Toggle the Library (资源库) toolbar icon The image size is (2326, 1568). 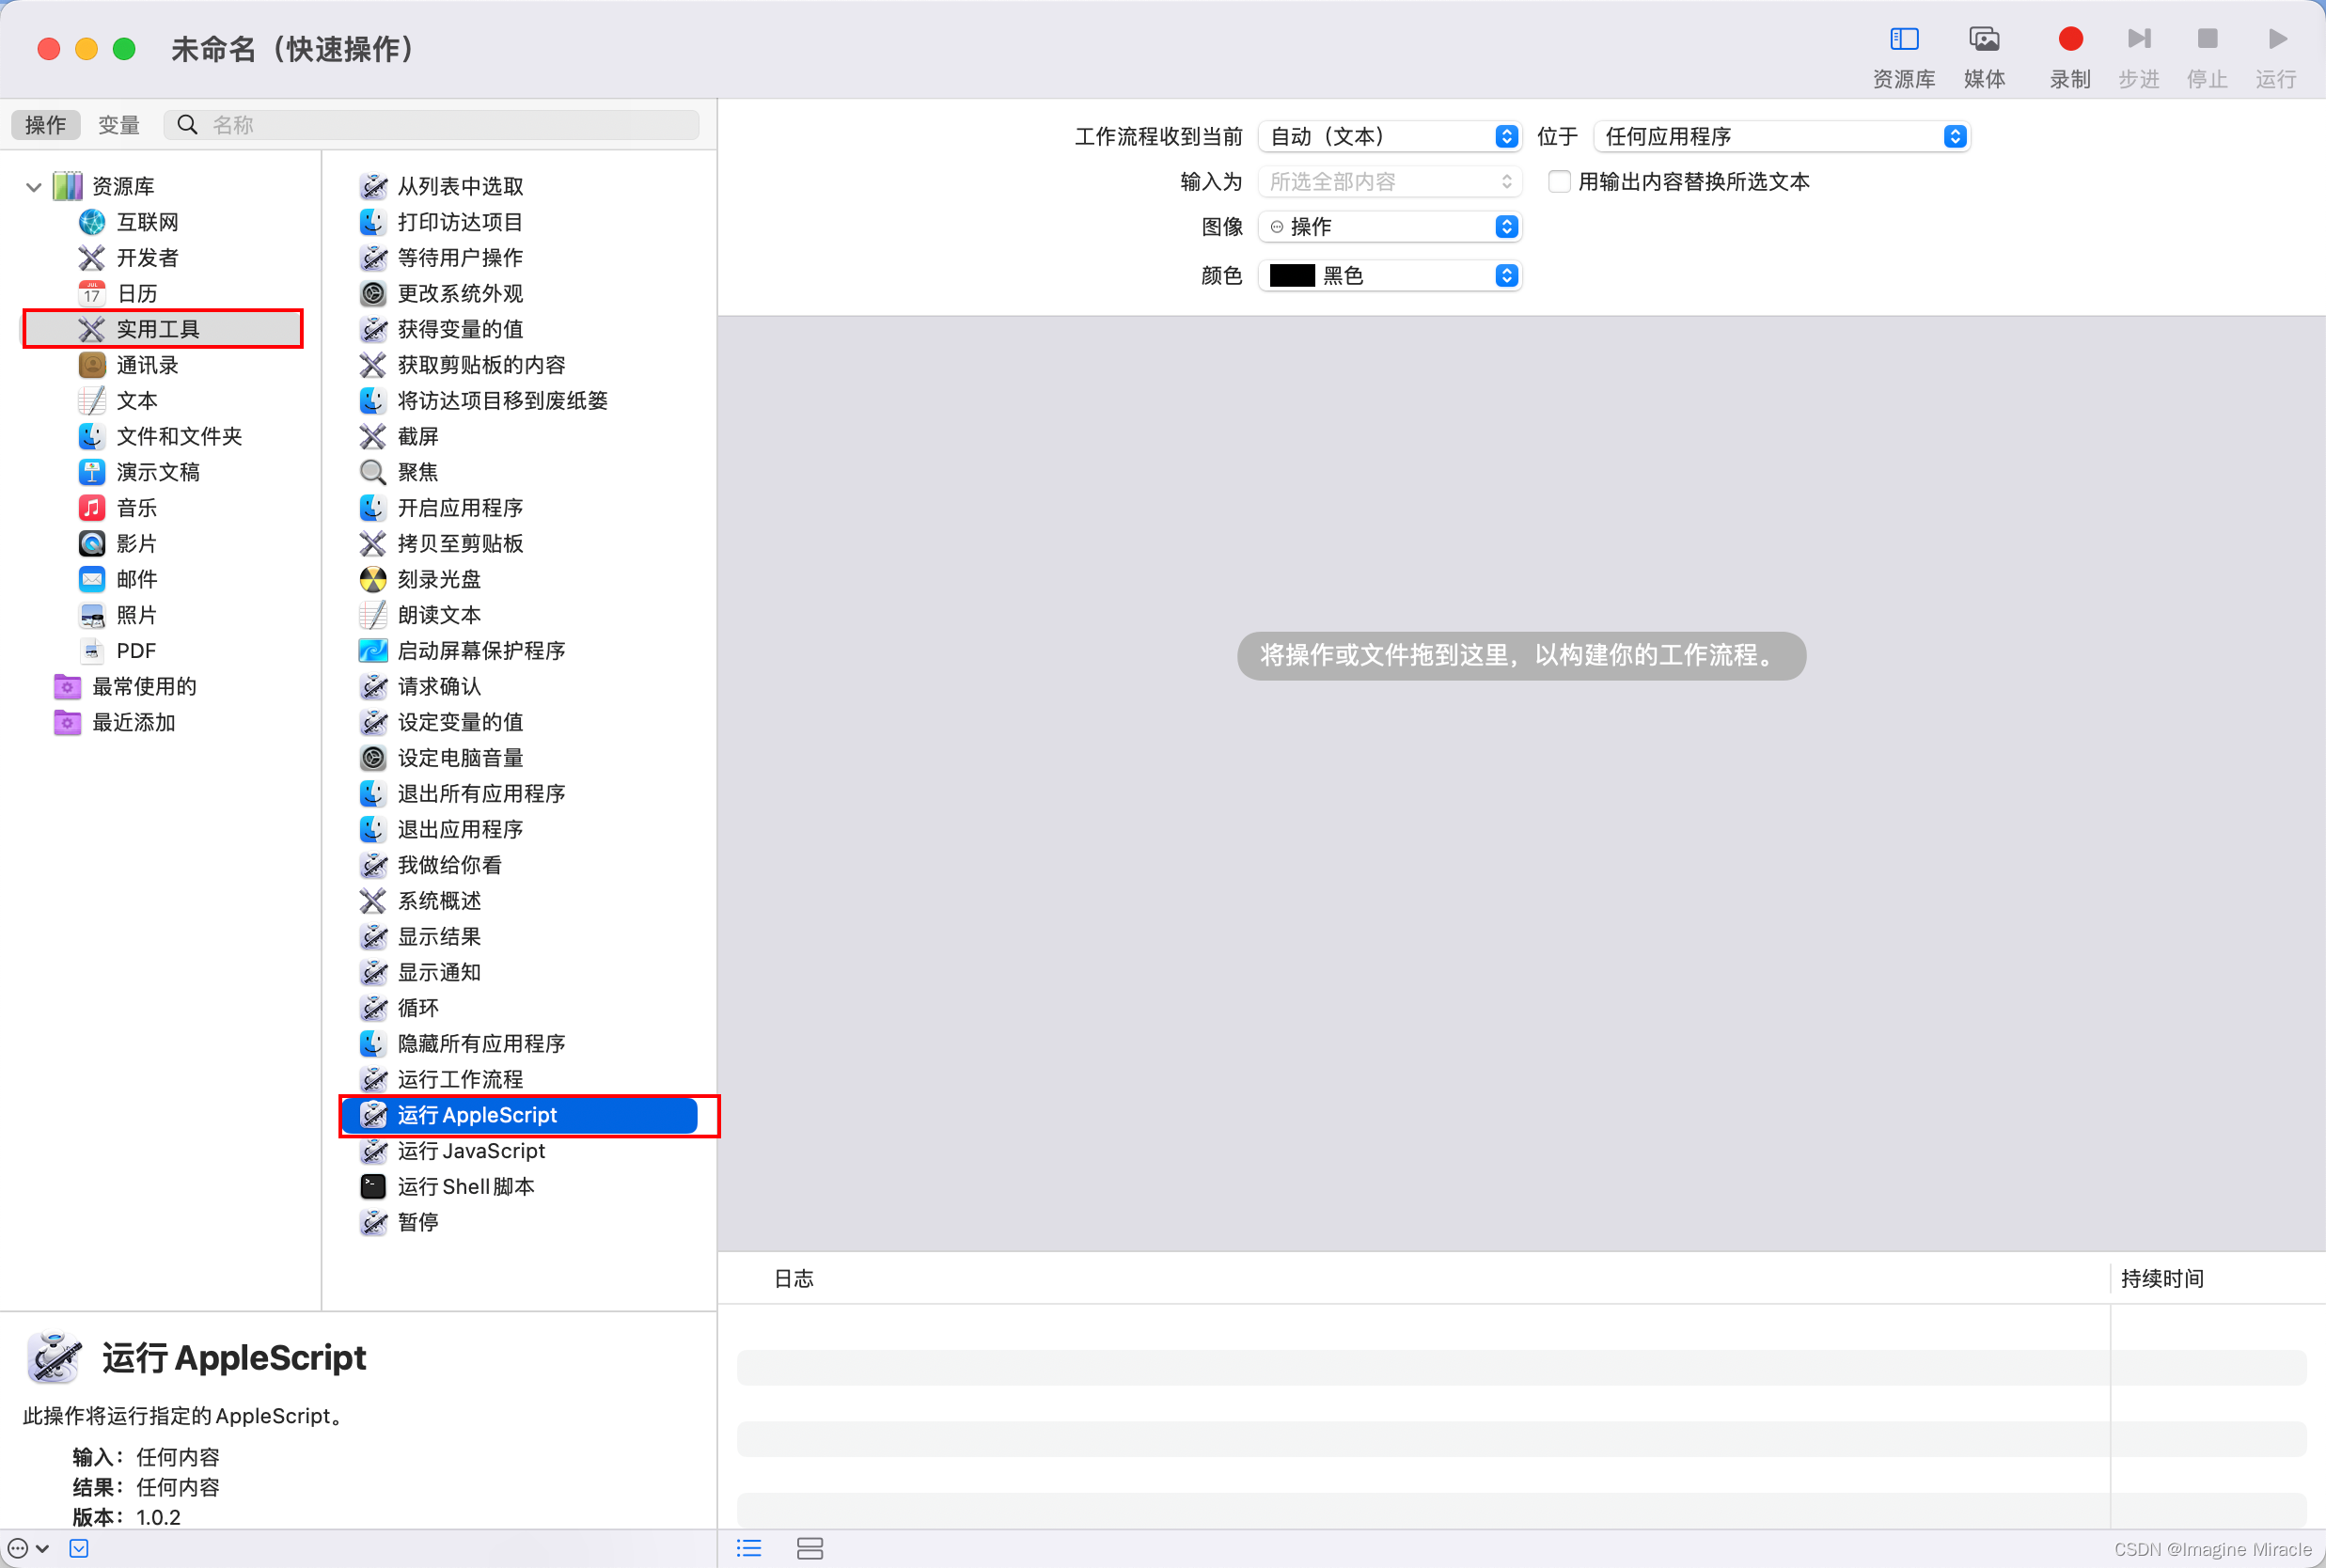pyautogui.click(x=1903, y=40)
